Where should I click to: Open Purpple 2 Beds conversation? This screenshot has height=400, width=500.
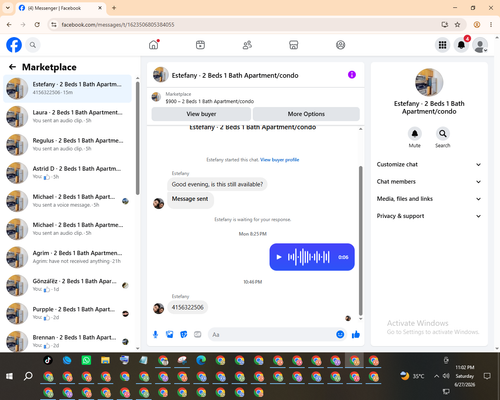[x=67, y=313]
